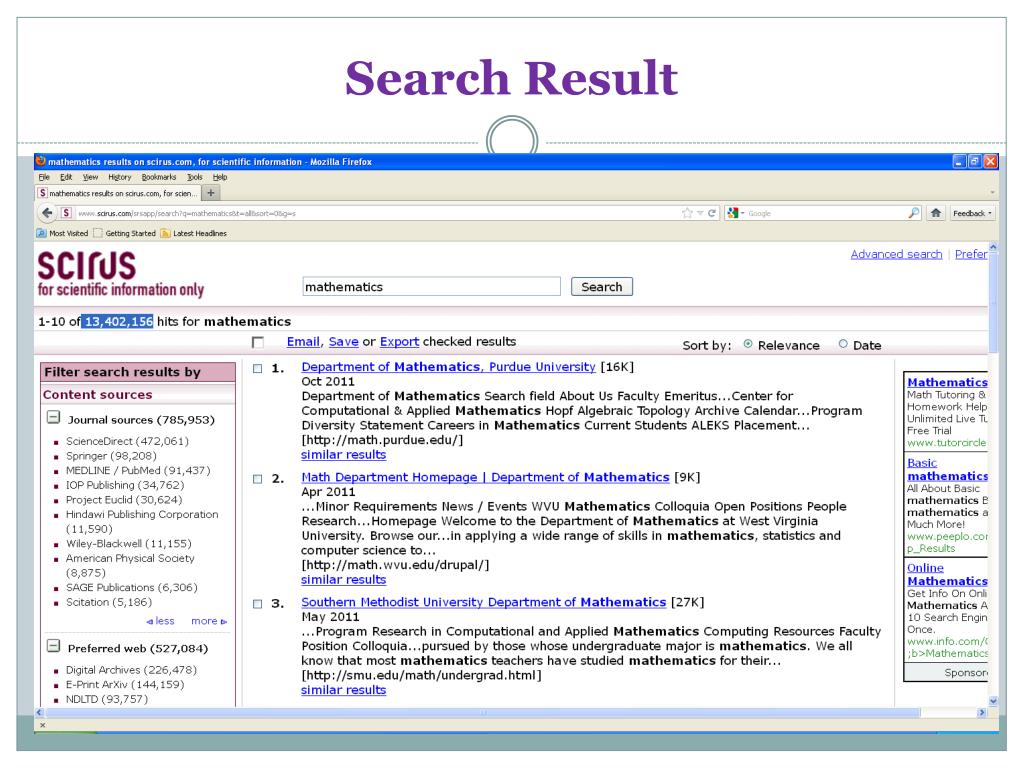The height and width of the screenshot is (768, 1024).
Task: Check the select-all checkbox beside Email
Action: (x=258, y=342)
